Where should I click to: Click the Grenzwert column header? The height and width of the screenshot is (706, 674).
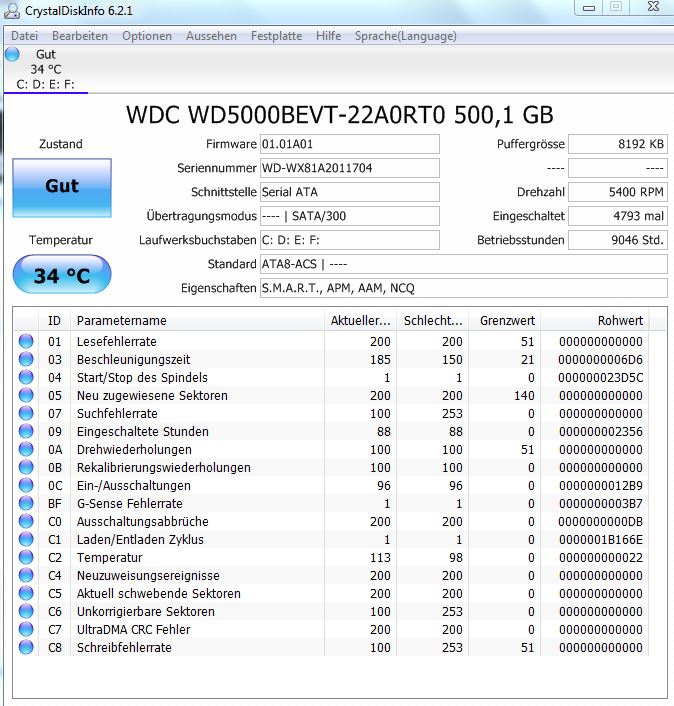point(505,321)
